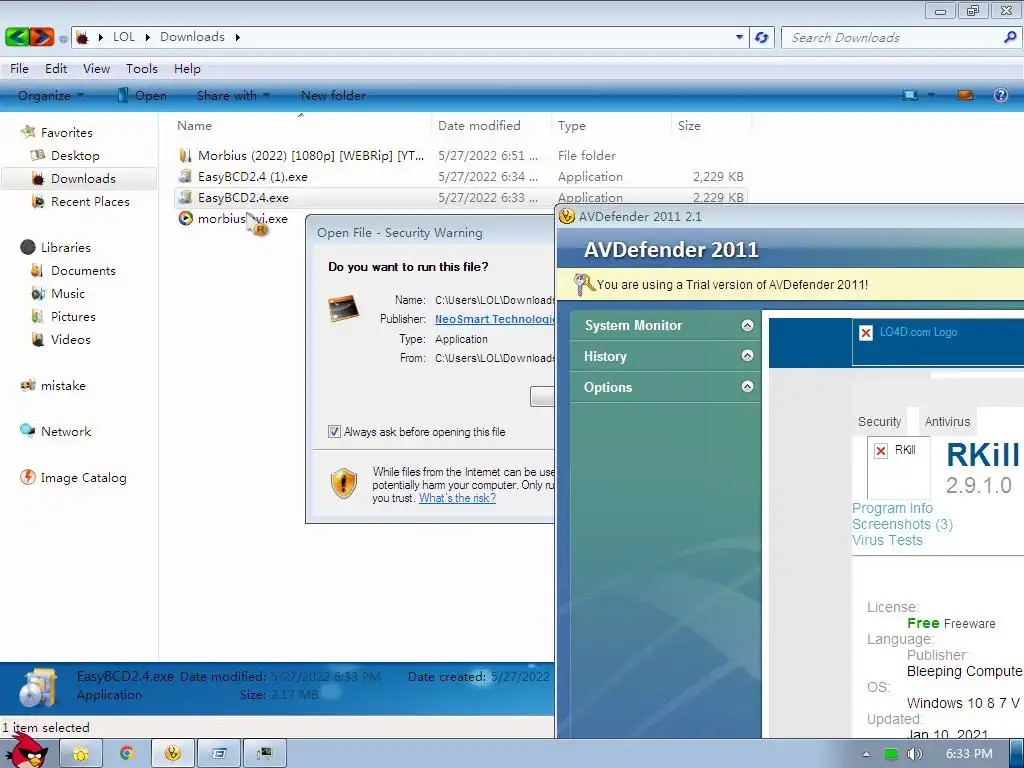Open the Documents library
Screen dimensions: 1024x768
(x=83, y=270)
